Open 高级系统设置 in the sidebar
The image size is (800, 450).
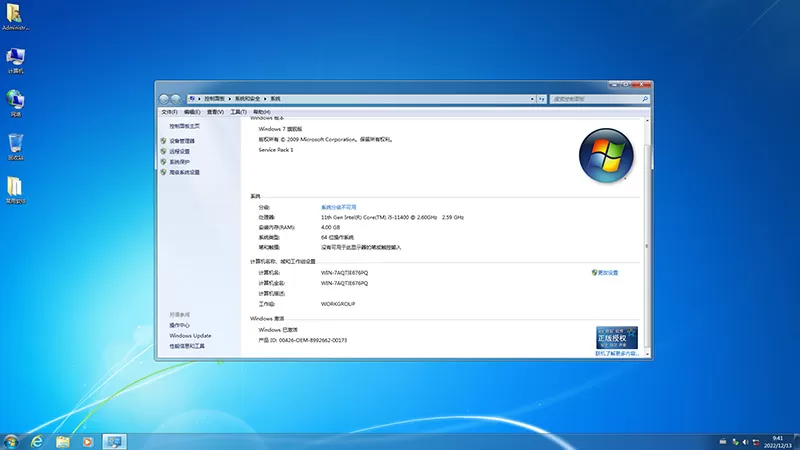184,172
